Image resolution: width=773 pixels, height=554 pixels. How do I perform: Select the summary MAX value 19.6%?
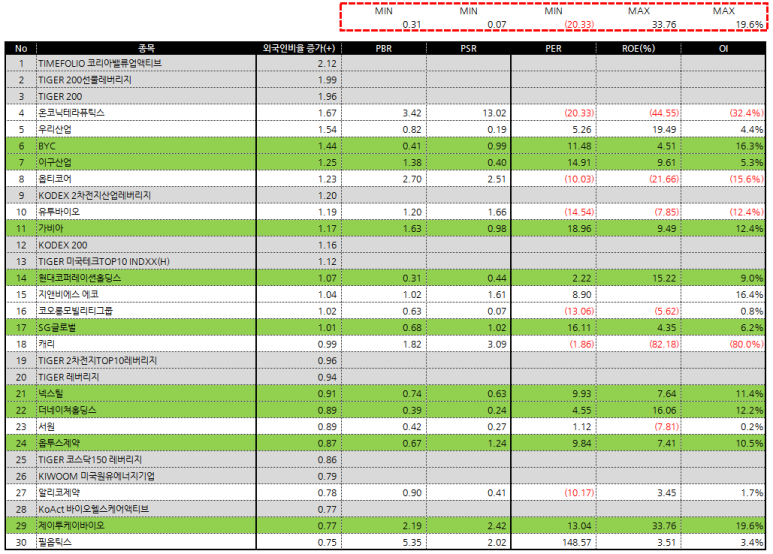pos(749,24)
